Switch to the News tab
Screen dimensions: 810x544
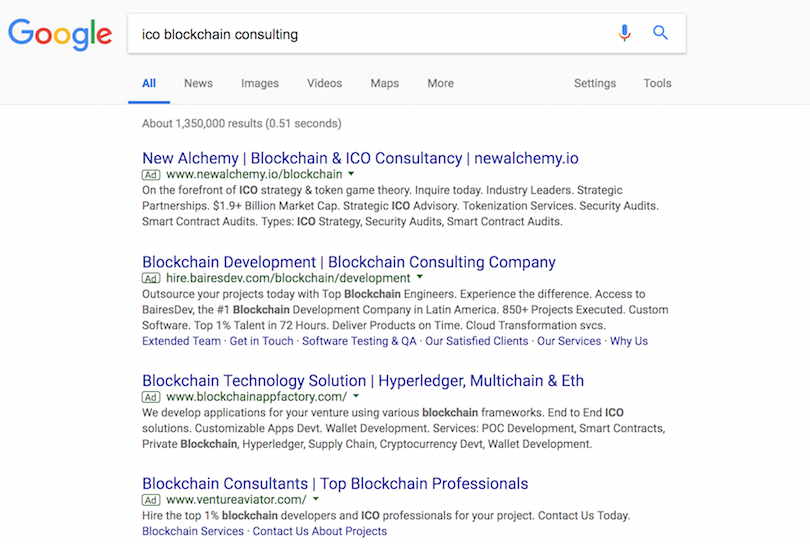click(x=198, y=83)
